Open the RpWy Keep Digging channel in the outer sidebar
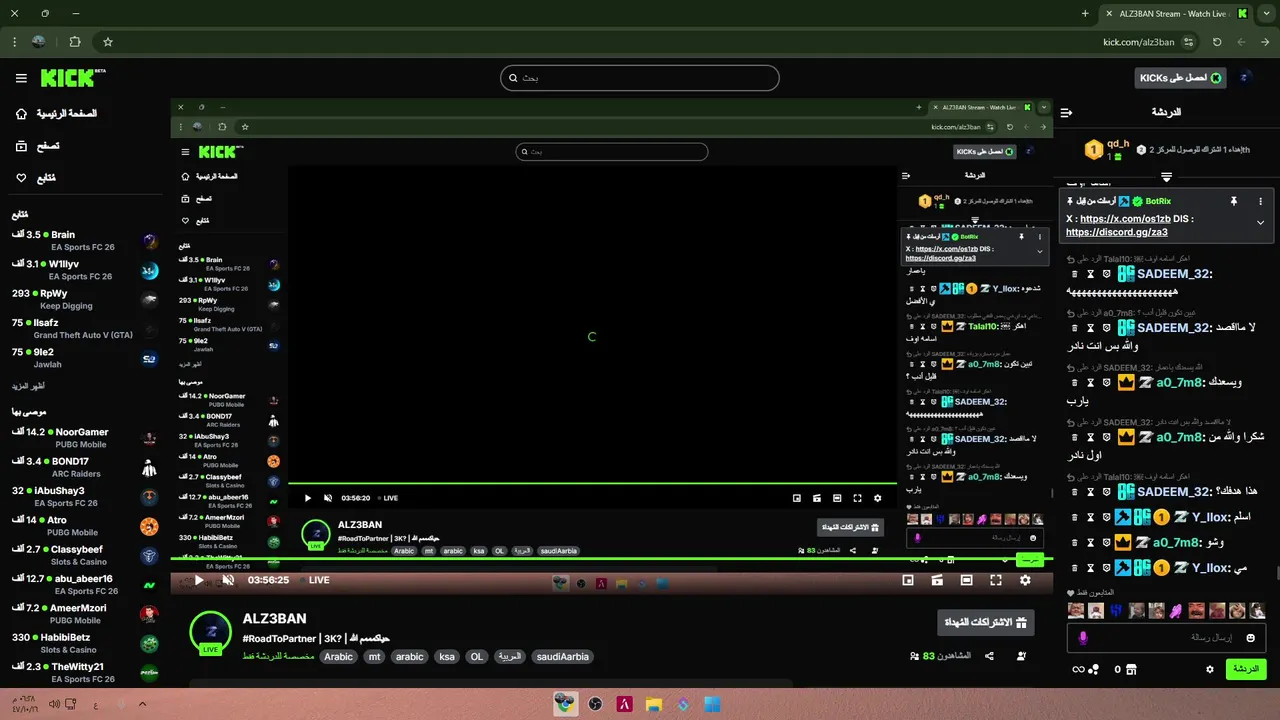The image size is (1280, 720). coord(85,299)
